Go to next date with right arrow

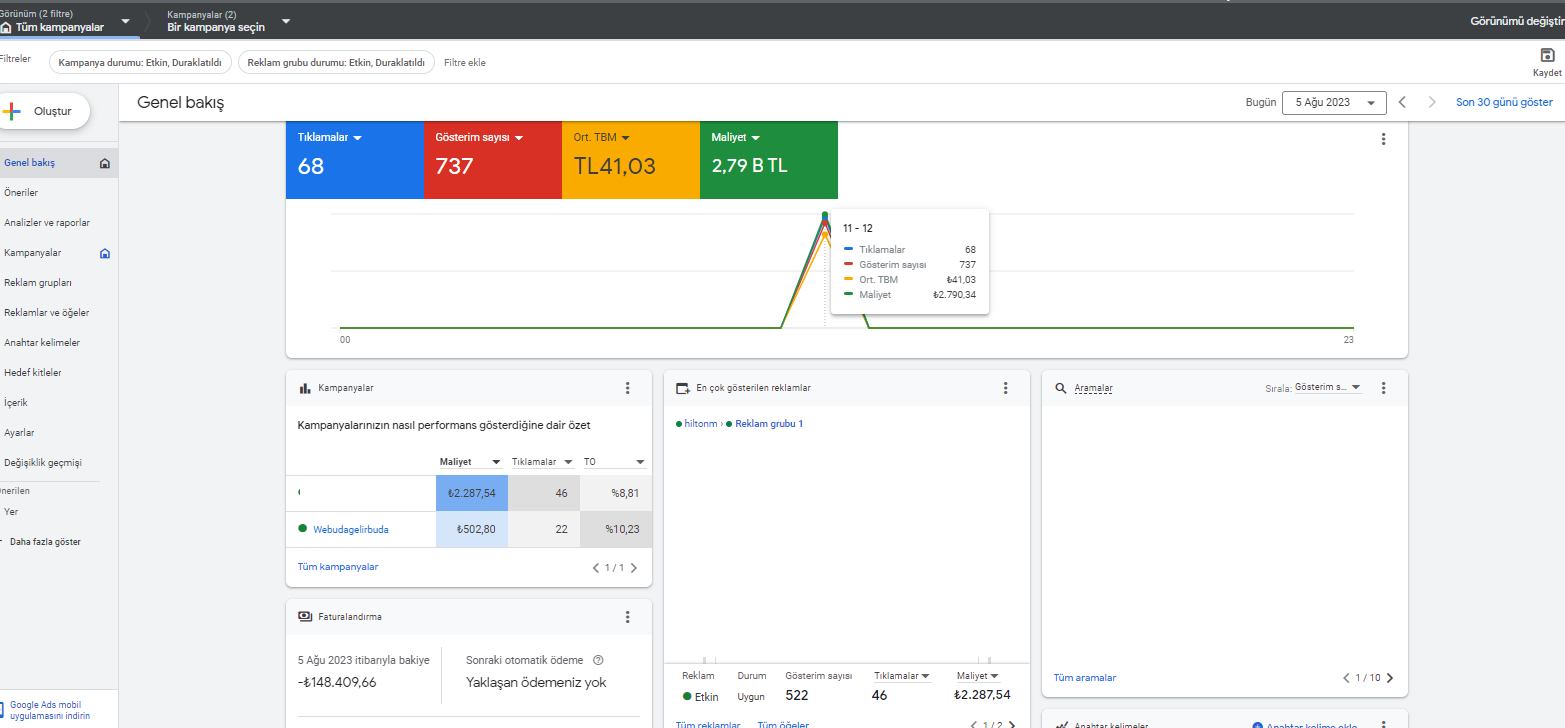pyautogui.click(x=1432, y=102)
